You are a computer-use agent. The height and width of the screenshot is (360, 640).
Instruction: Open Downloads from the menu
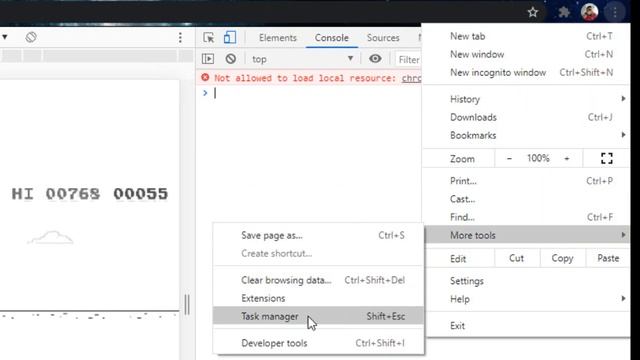point(527,117)
